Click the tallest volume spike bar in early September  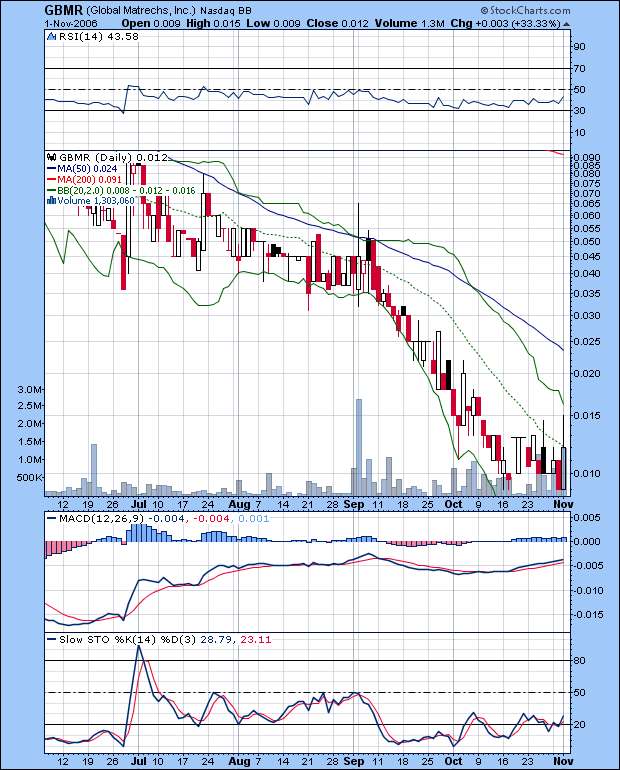point(359,446)
